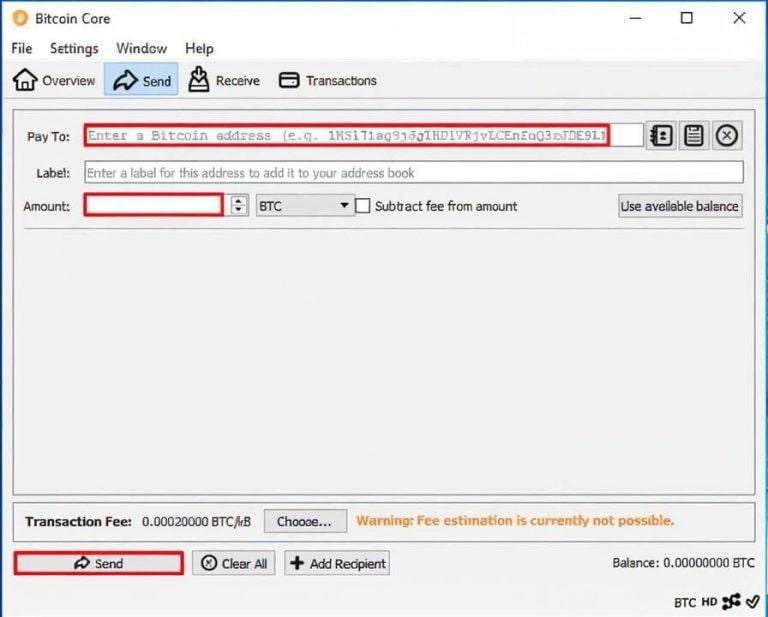Clear the Pay To entry with X icon
This screenshot has height=617, width=768.
point(727,136)
